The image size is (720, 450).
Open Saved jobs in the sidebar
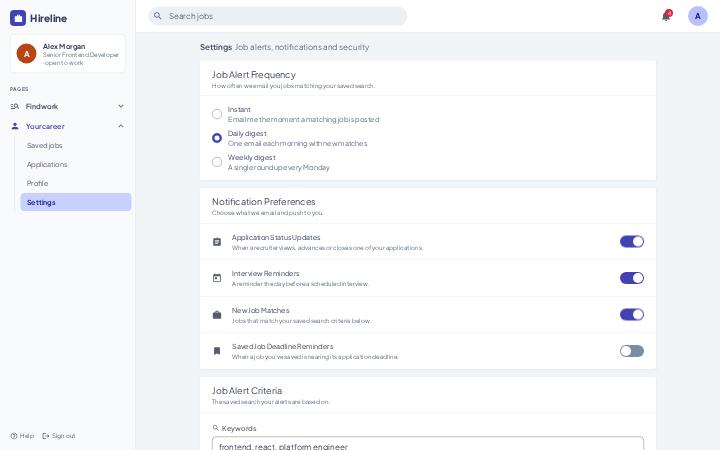76,146
